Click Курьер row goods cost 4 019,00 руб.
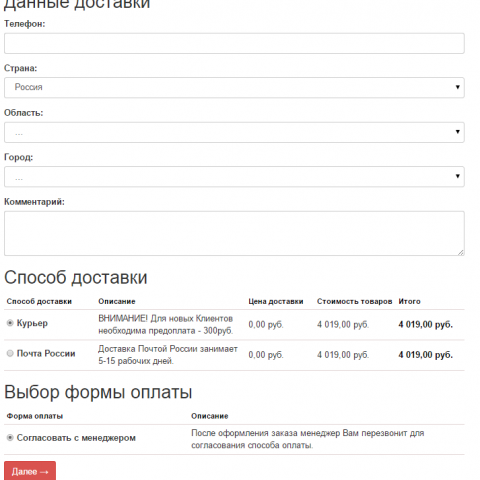The image size is (480, 480). (x=343, y=324)
